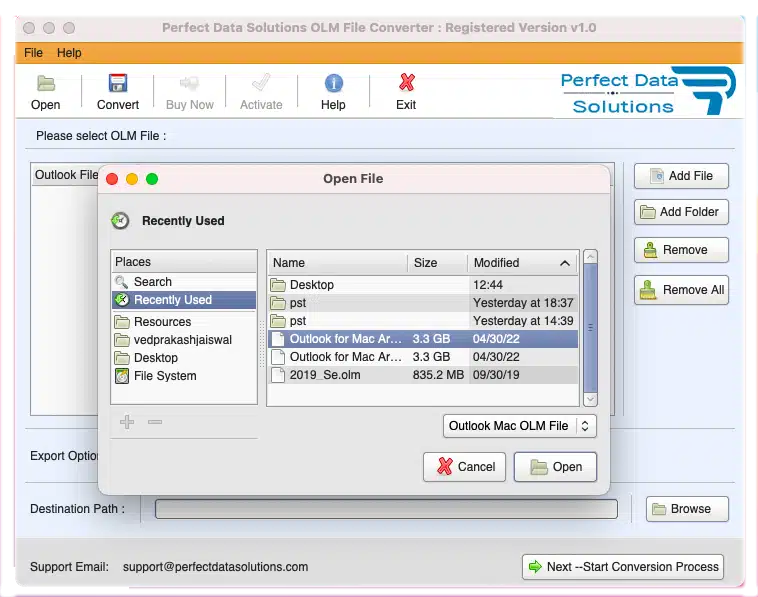Viewport: 758px width, 597px height.
Task: Click the scrollbar down arrow
Action: [x=590, y=399]
